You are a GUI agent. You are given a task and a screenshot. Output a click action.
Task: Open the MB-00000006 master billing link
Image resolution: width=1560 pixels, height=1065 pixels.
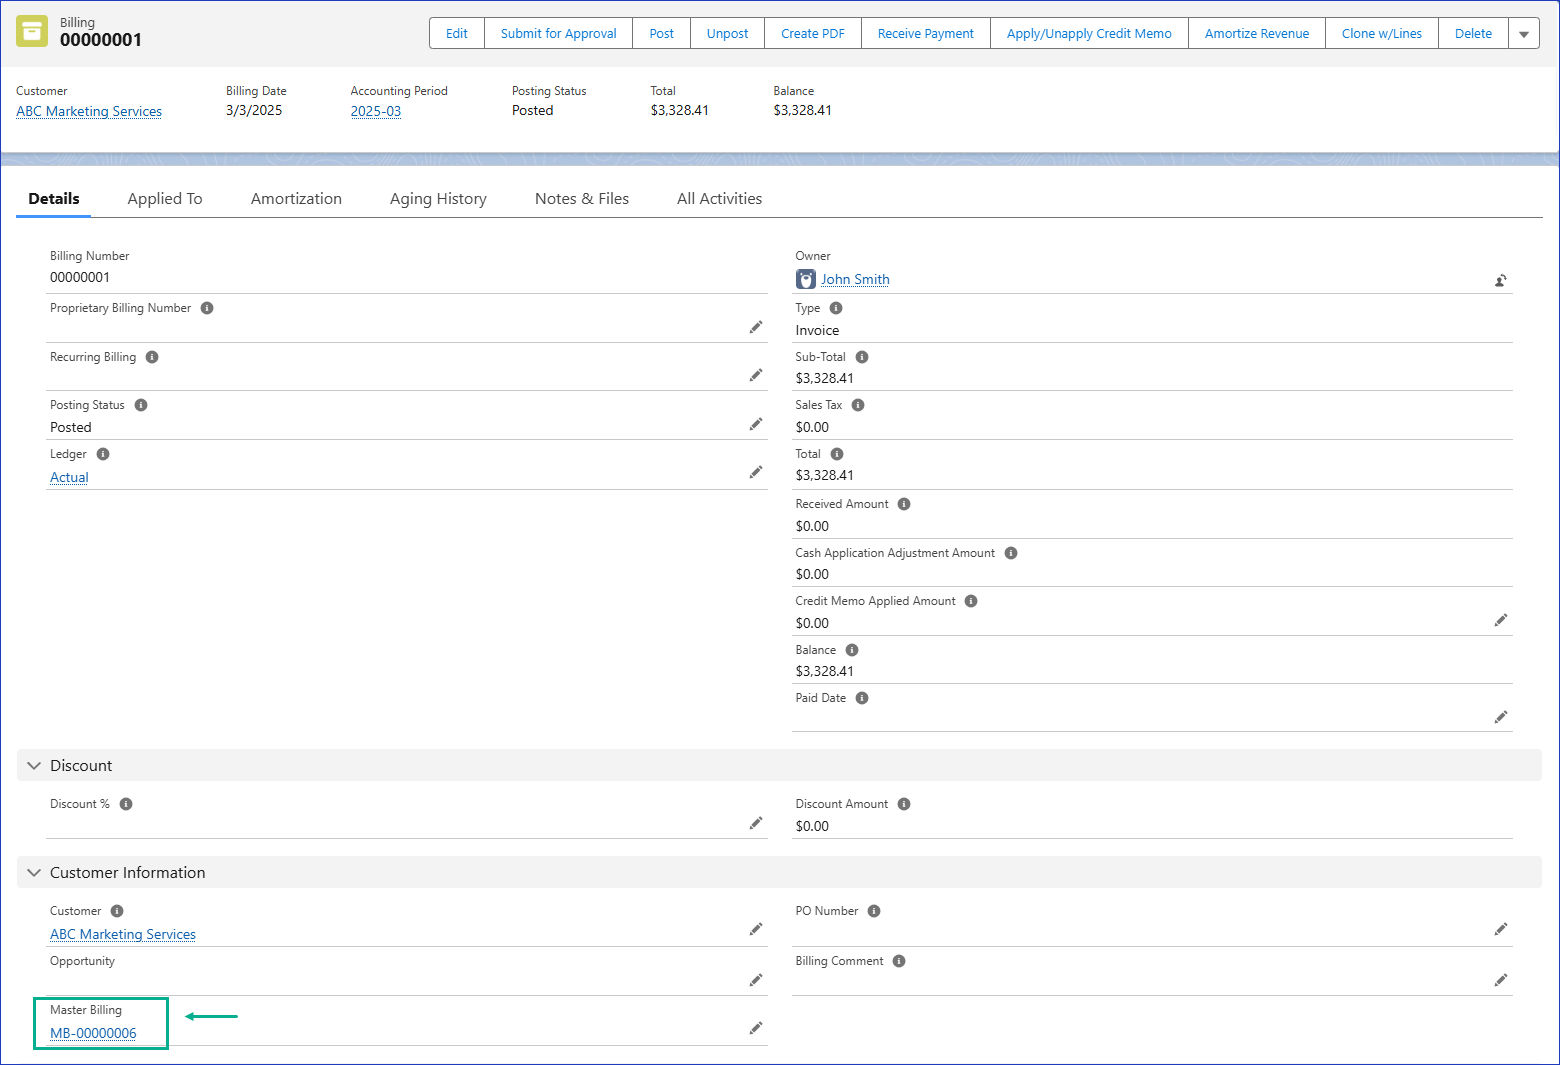93,1033
